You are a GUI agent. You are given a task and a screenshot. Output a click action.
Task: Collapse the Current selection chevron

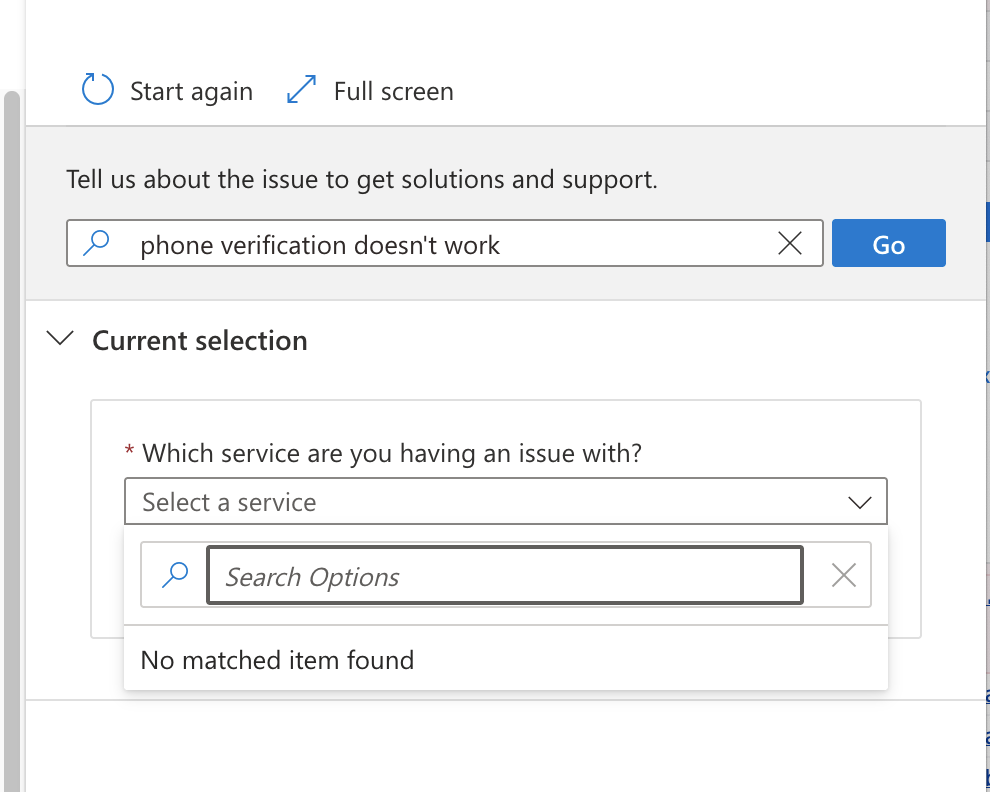pyautogui.click(x=61, y=340)
